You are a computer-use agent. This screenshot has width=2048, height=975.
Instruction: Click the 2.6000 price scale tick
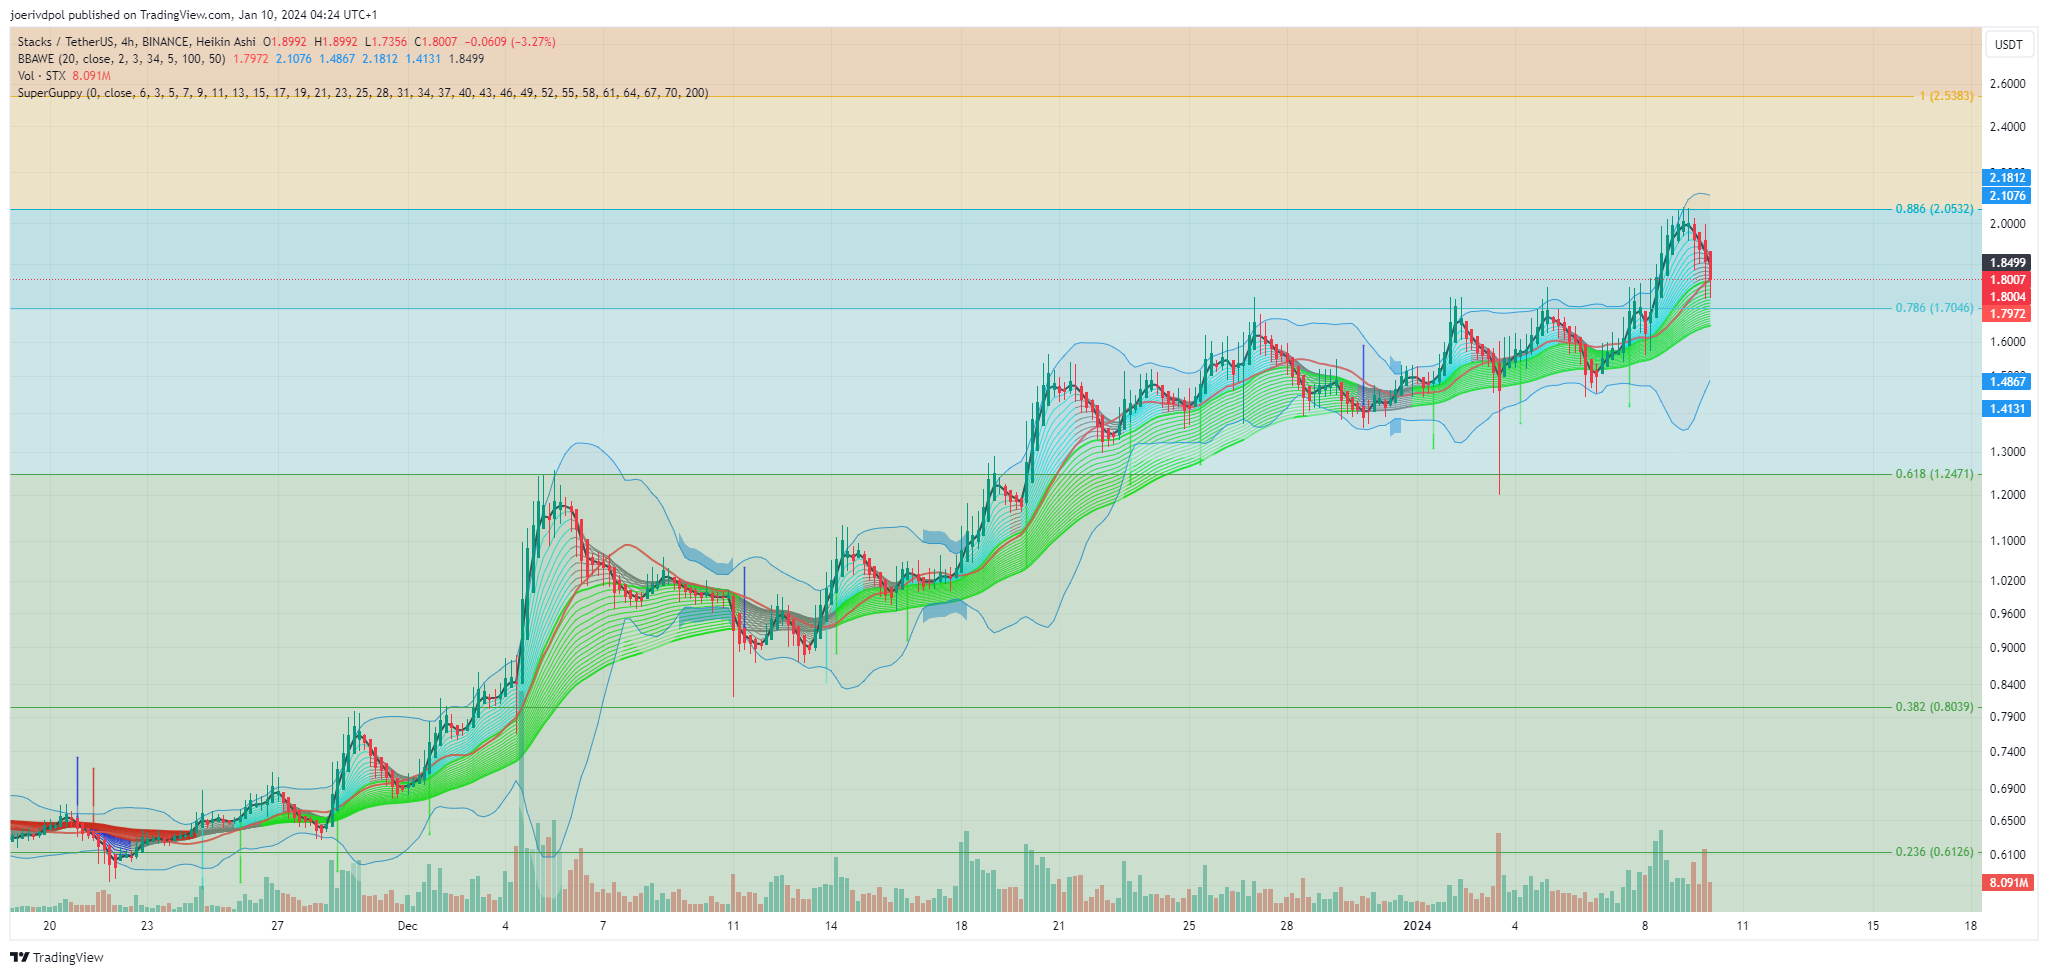click(2007, 84)
